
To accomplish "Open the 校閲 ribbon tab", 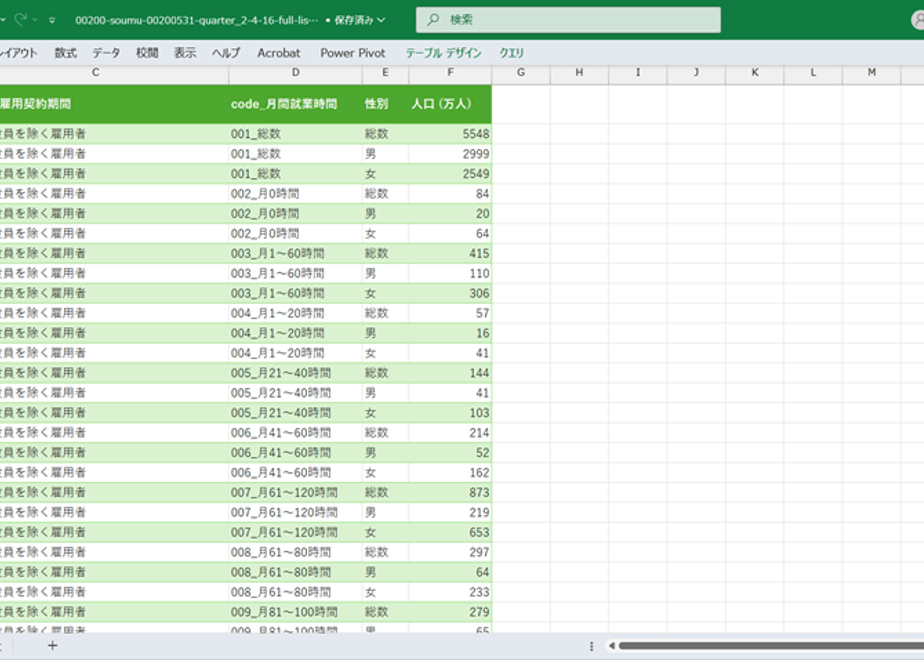I will coord(147,53).
